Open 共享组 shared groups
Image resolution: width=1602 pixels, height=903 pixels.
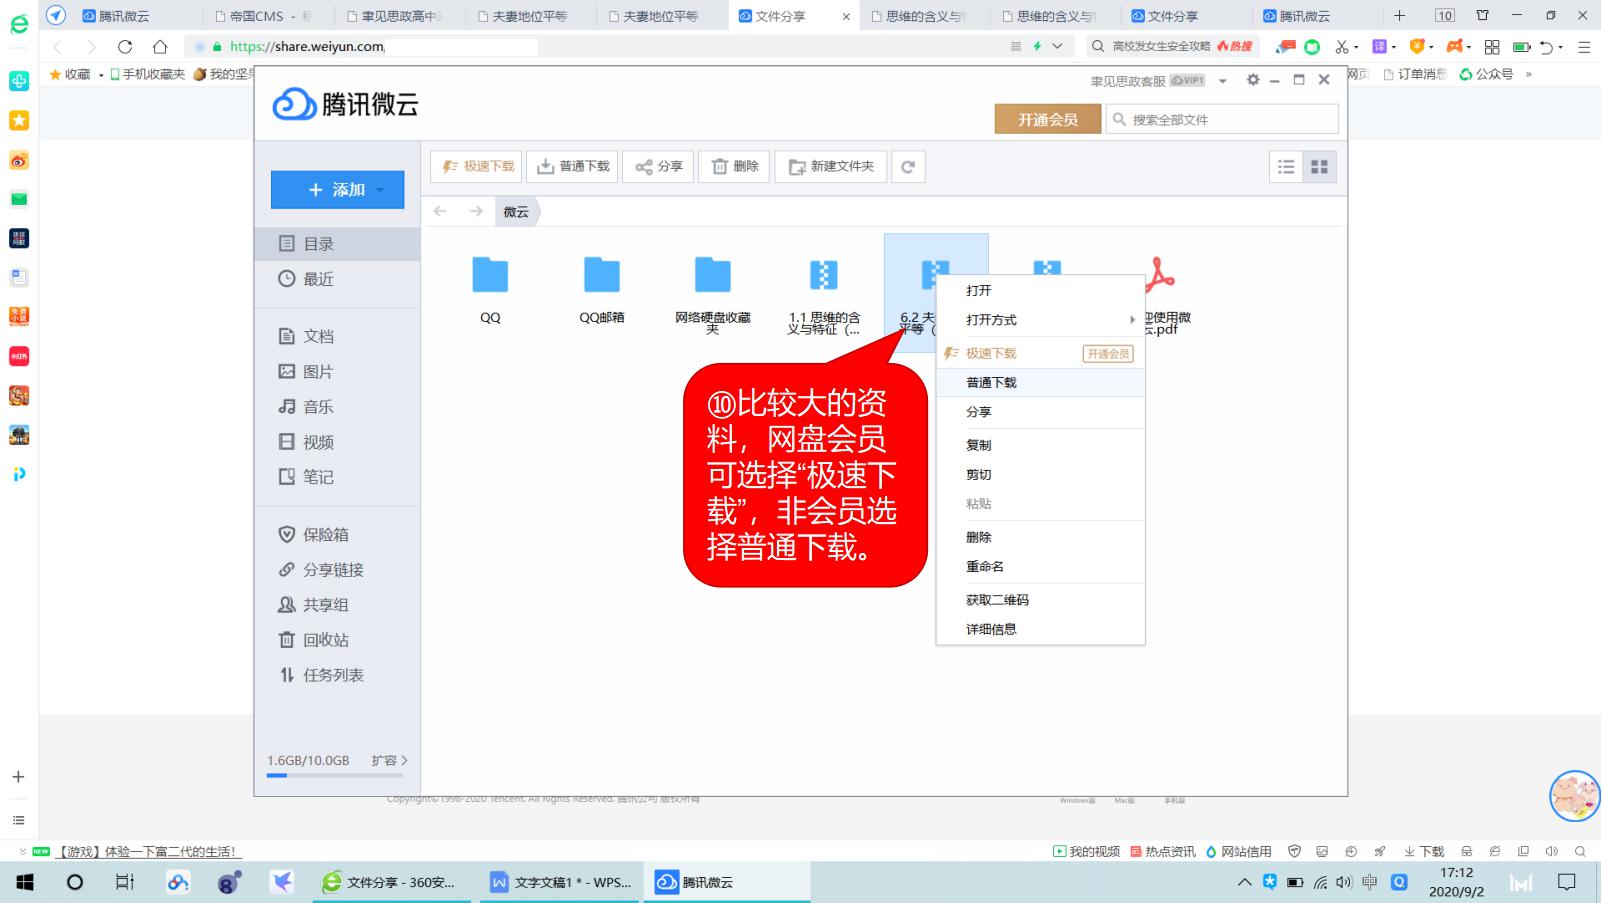coord(337,604)
